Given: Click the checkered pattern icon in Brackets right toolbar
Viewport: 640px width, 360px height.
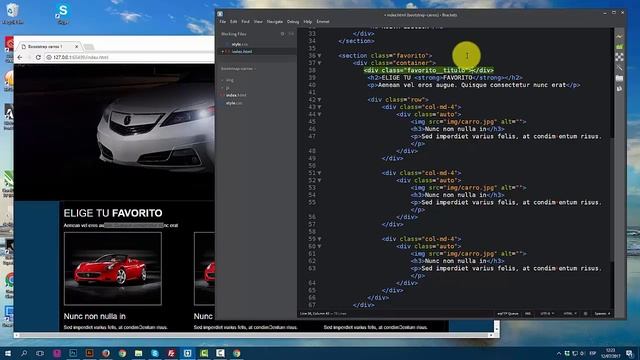Looking at the screenshot, I should (x=619, y=57).
